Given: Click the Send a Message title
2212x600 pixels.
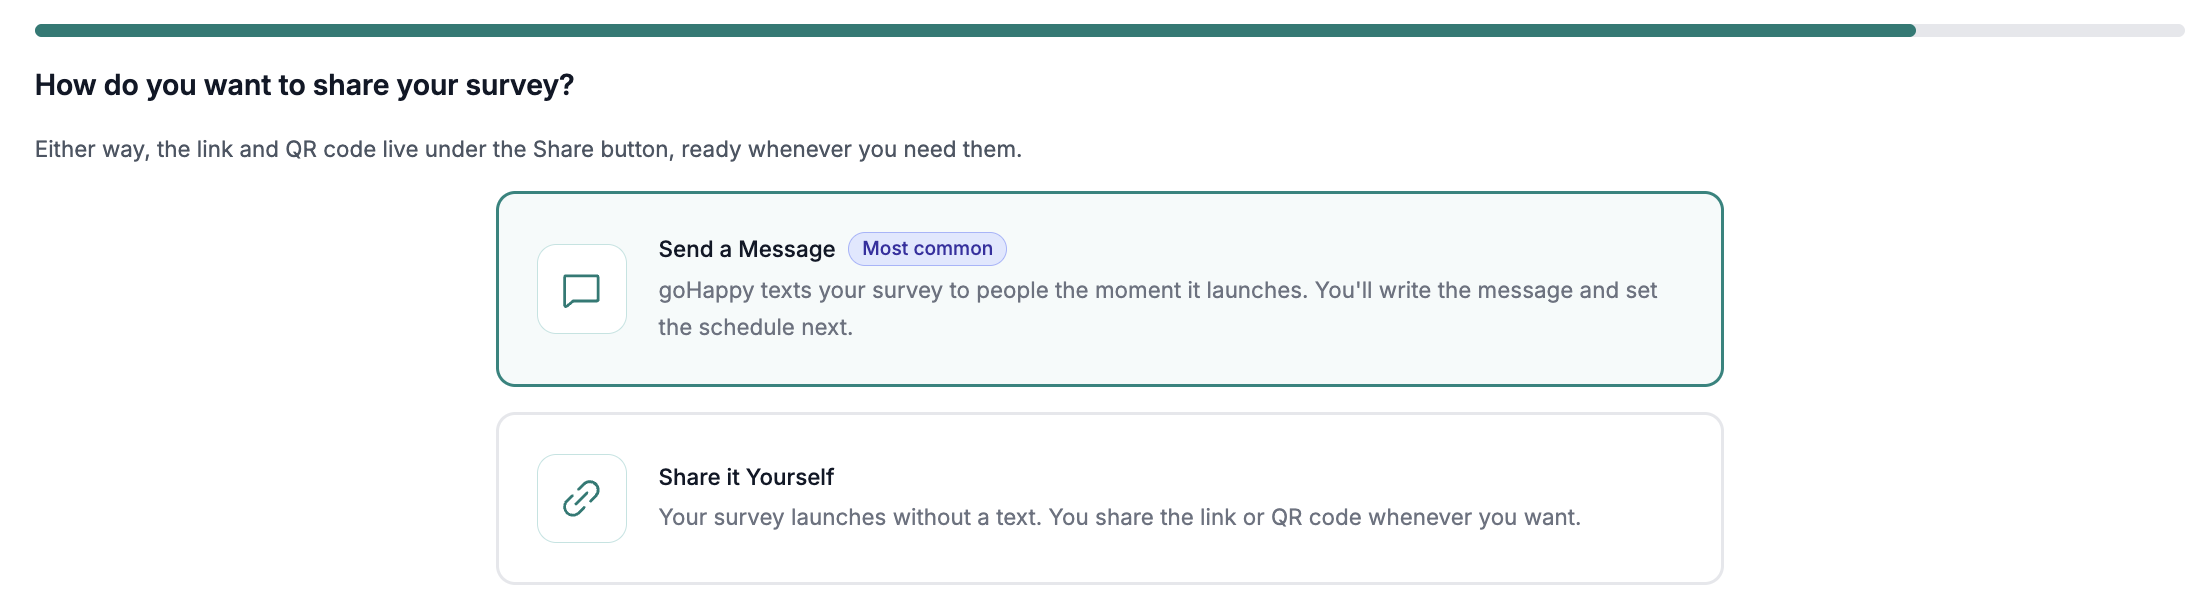Looking at the screenshot, I should pos(746,249).
